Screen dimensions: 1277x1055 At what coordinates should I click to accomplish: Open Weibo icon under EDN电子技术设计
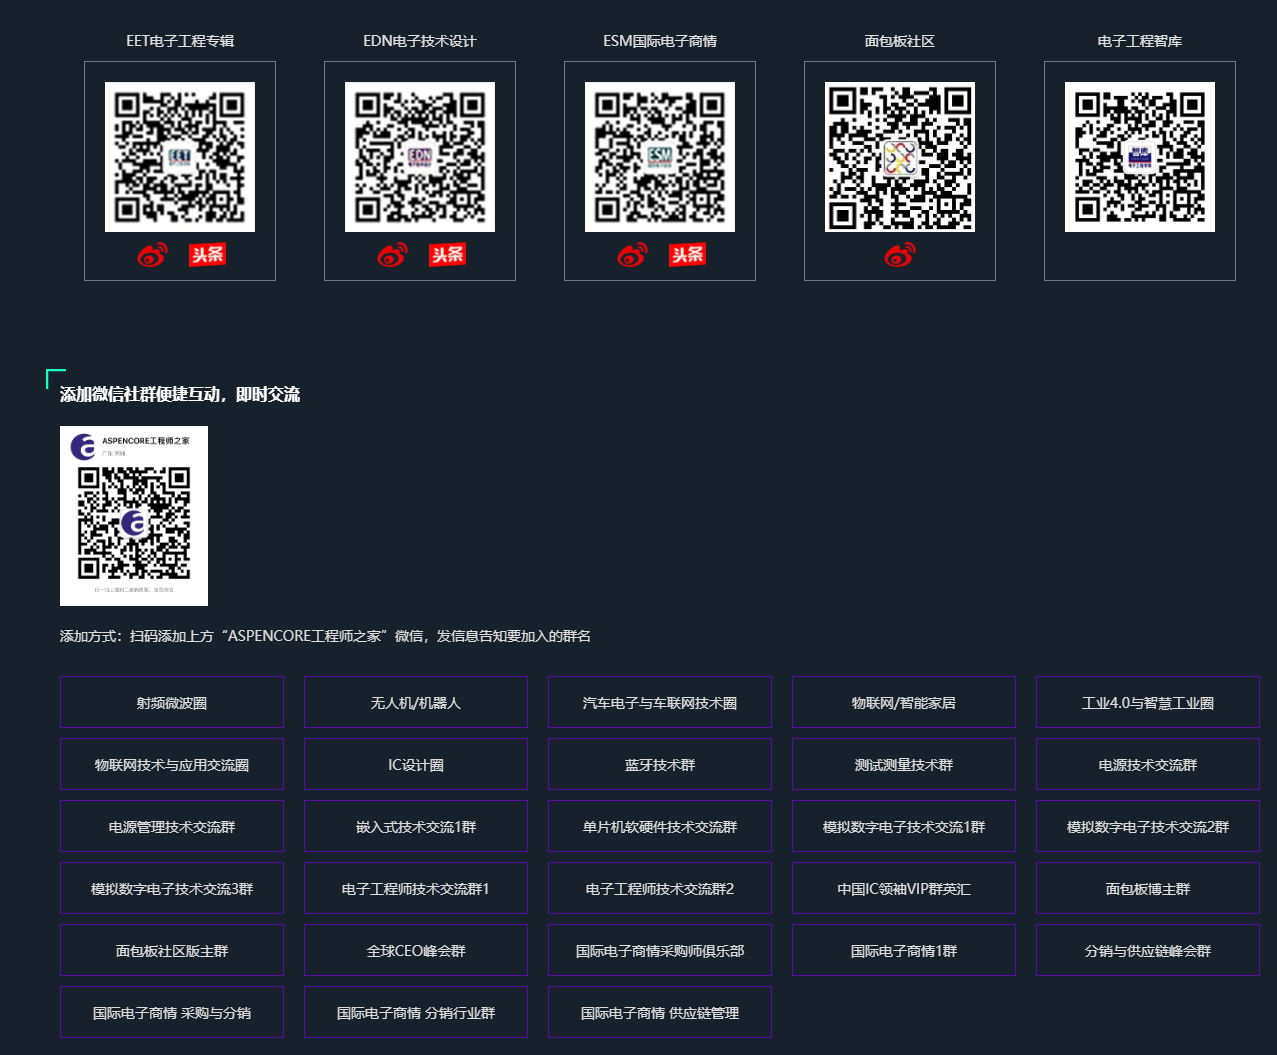(x=393, y=256)
